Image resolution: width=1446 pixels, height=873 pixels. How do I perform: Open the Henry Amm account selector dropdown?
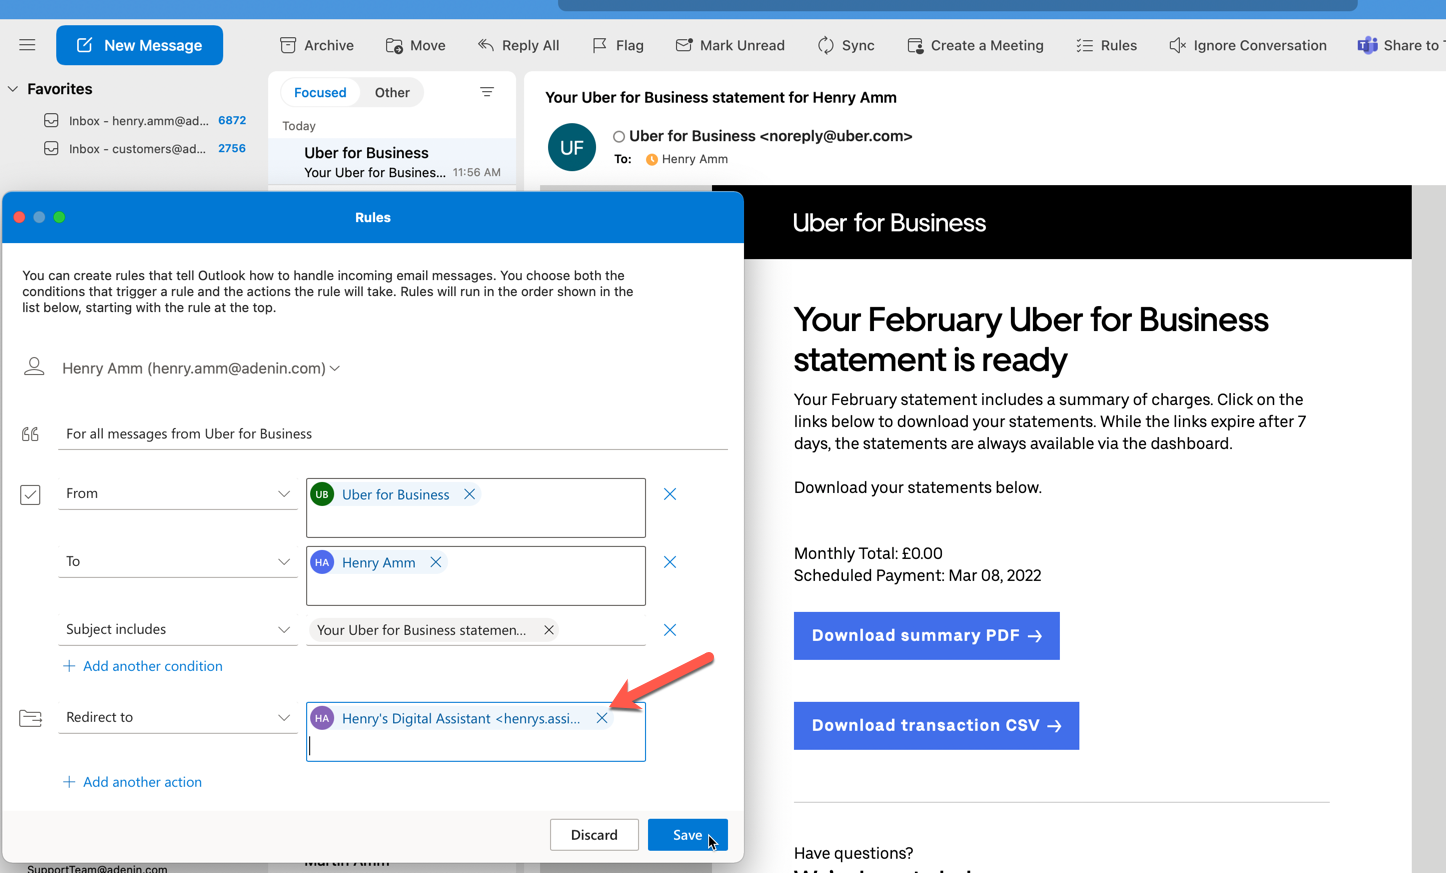point(201,368)
